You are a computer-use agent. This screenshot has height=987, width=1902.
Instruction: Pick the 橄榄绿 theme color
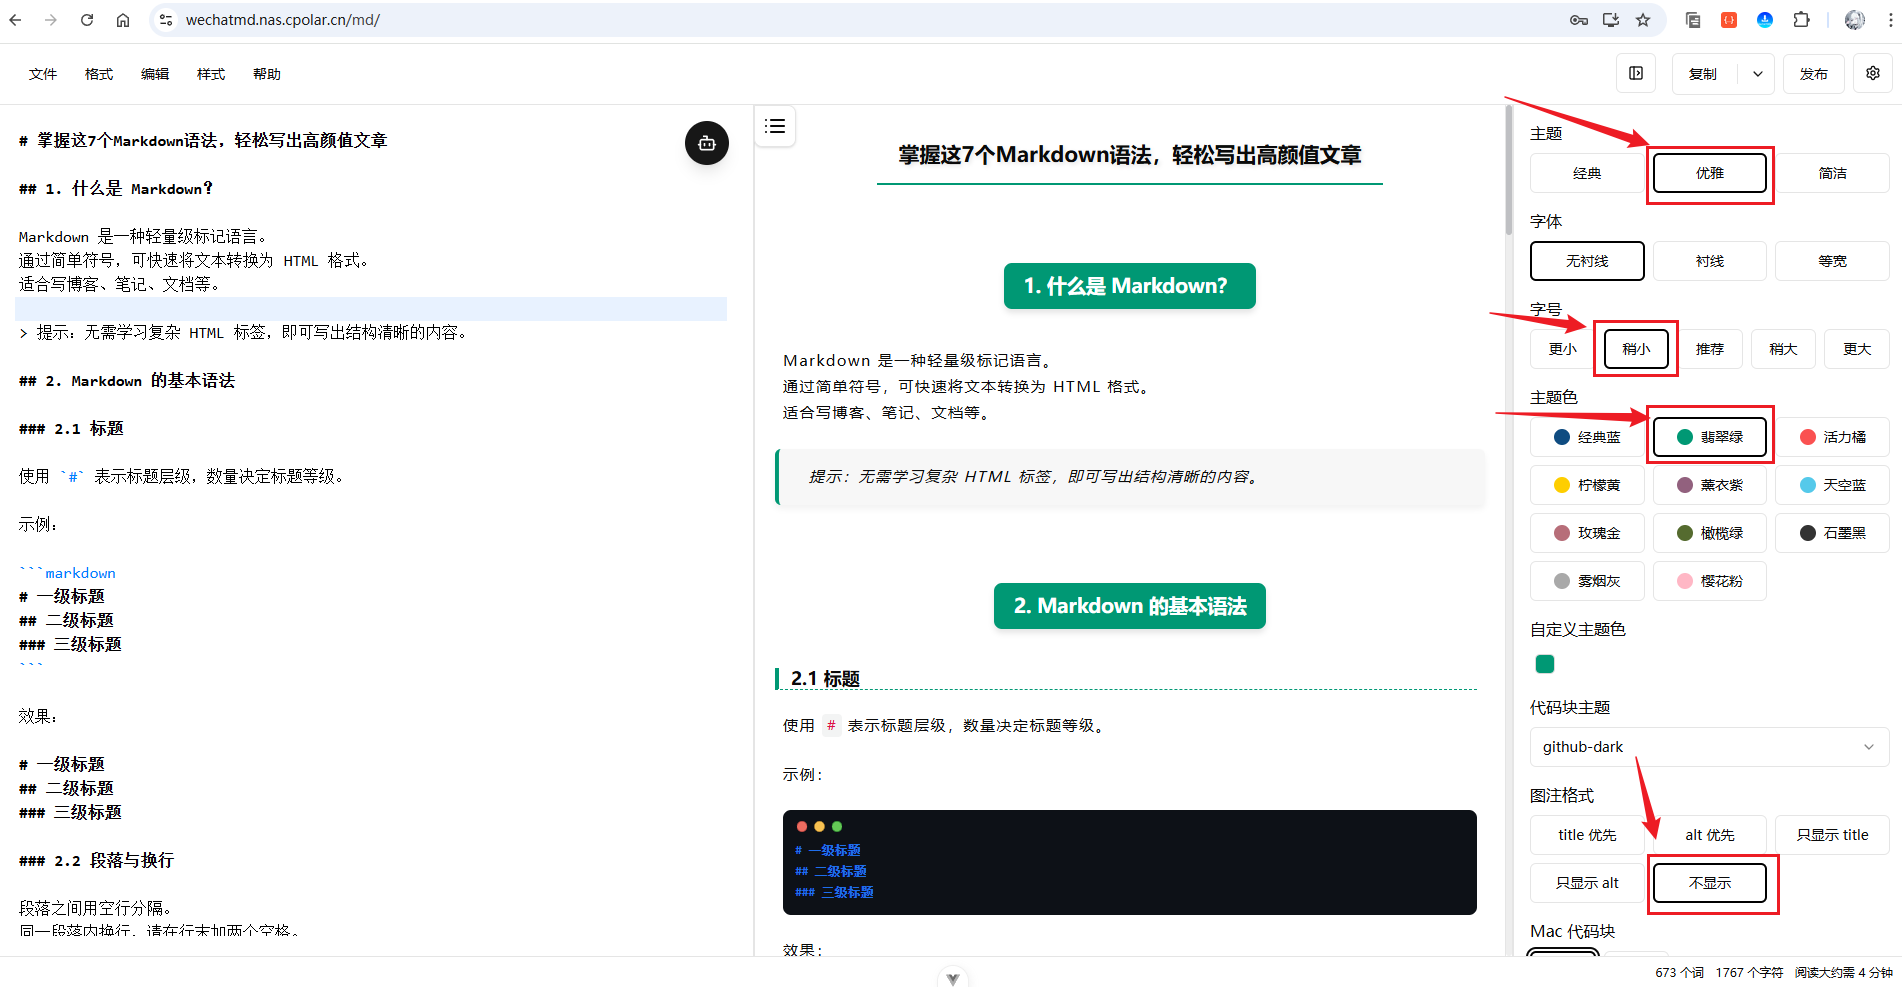pyautogui.click(x=1710, y=533)
